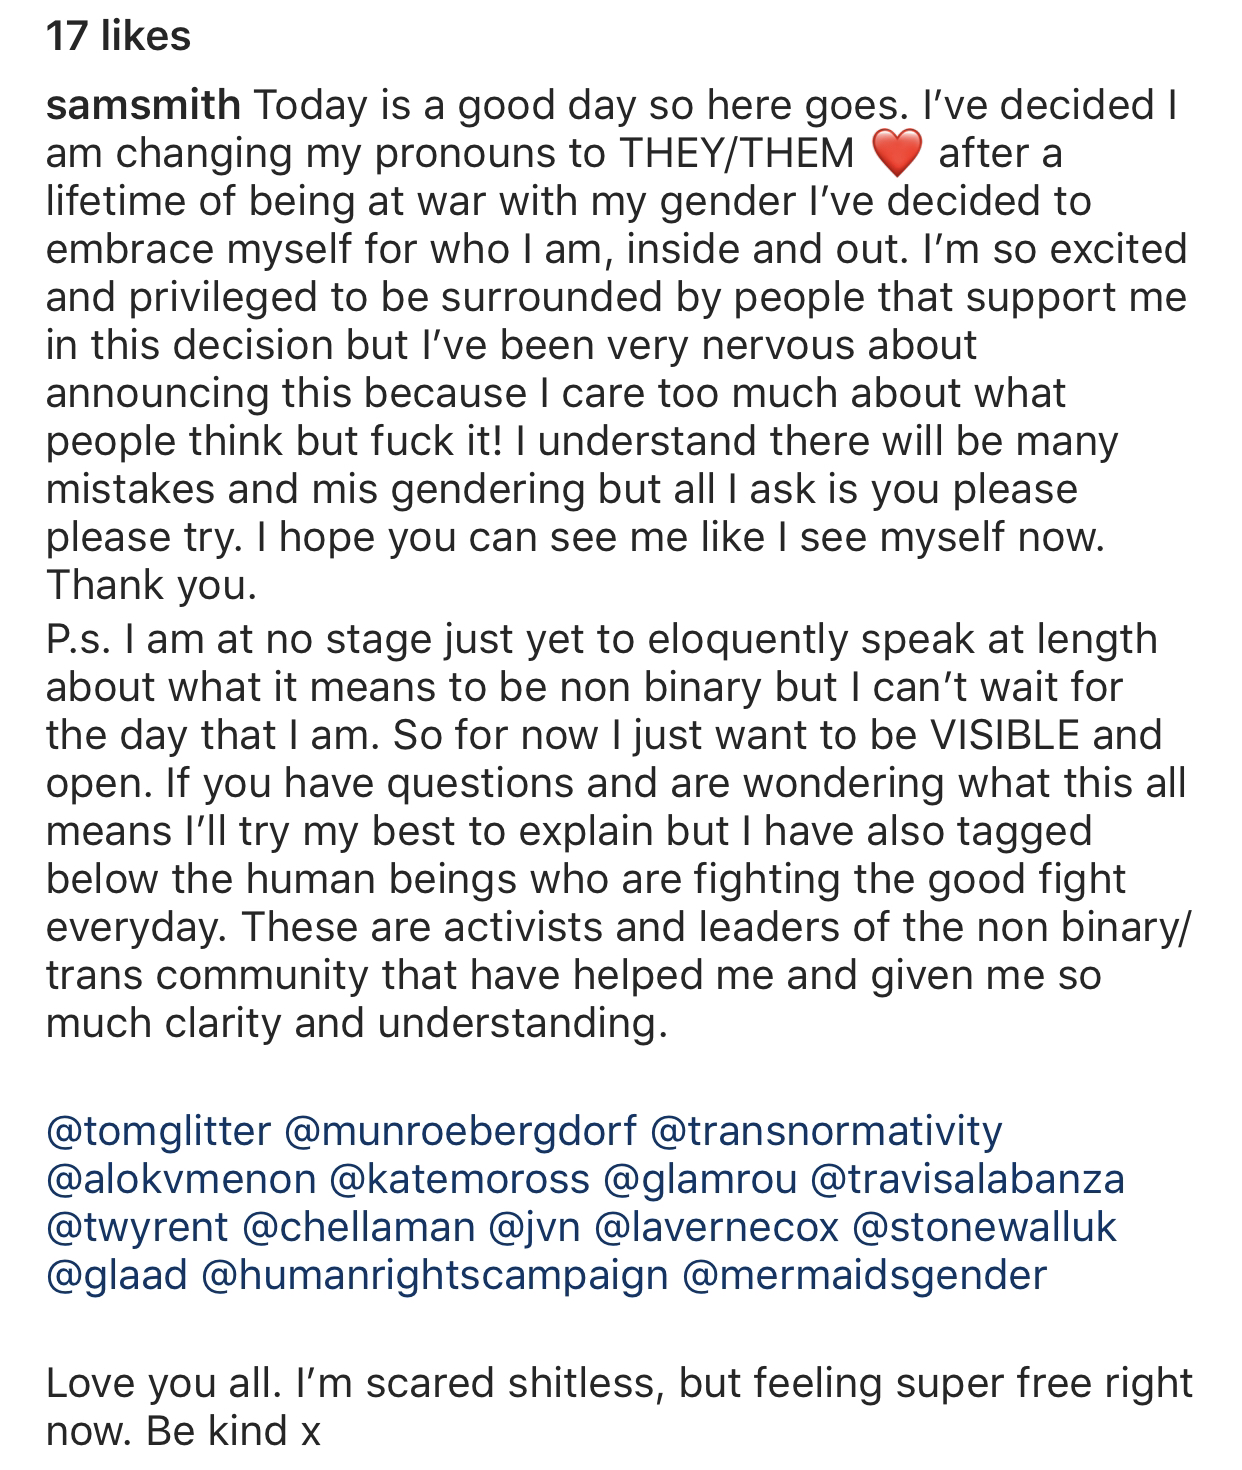
Task: Visit the @transnormativity profile link
Action: click(x=826, y=1131)
